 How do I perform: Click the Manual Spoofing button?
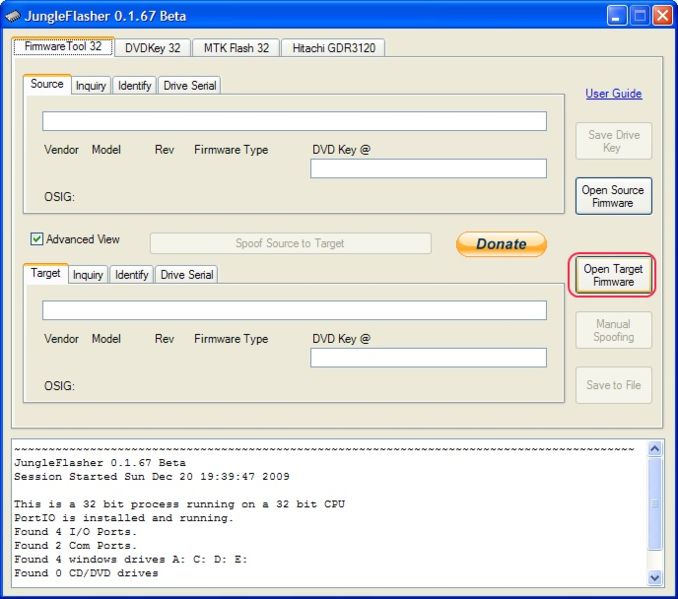pyautogui.click(x=613, y=330)
